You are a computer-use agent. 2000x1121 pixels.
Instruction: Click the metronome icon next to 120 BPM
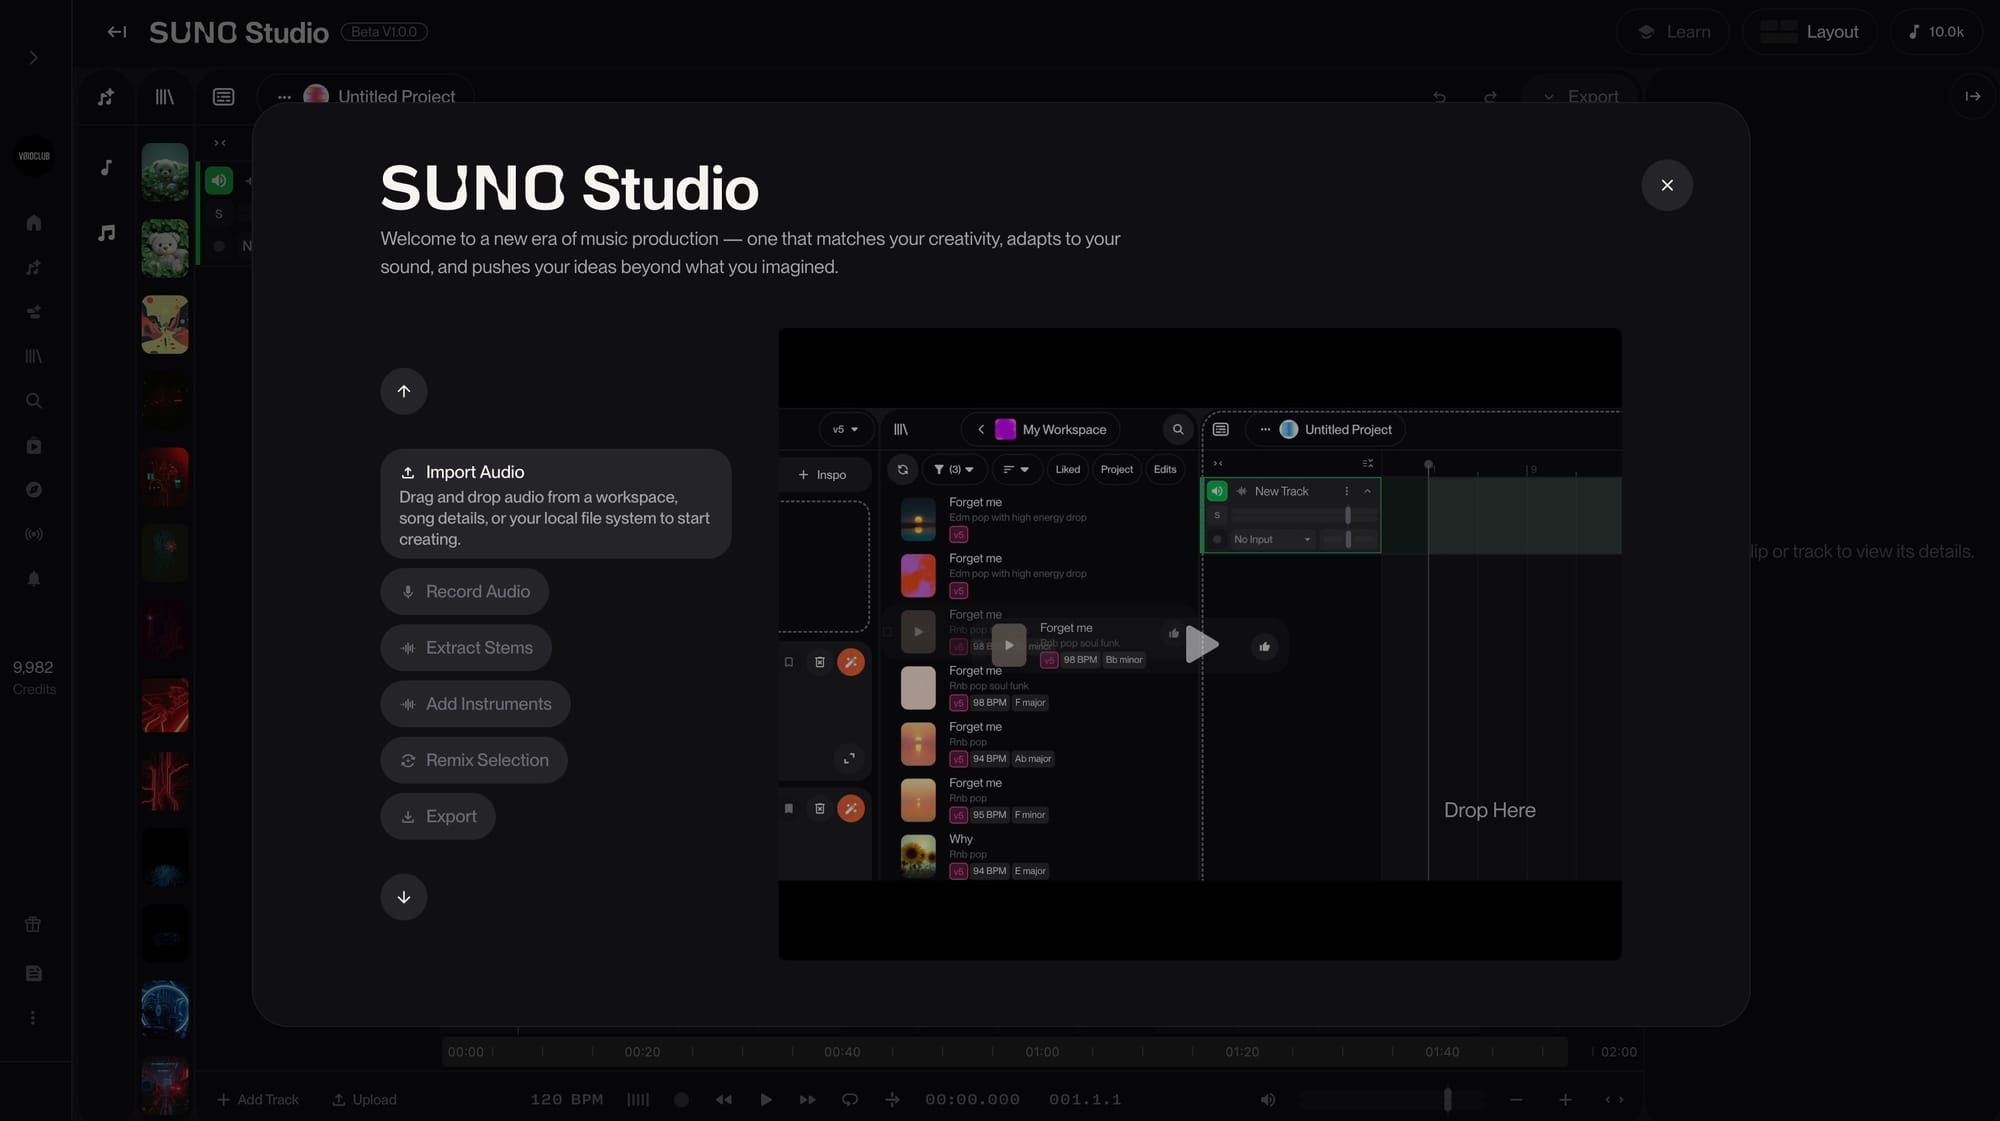(x=638, y=1099)
